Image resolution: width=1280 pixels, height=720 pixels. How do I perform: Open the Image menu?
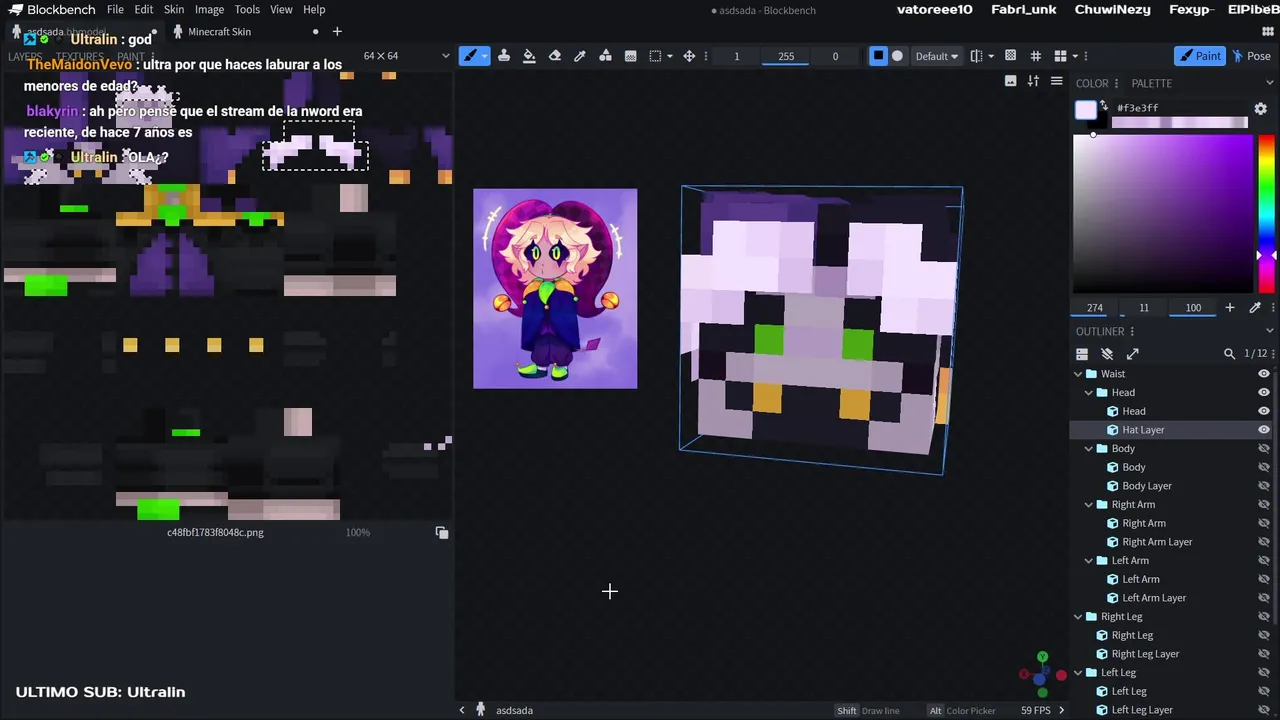pyautogui.click(x=209, y=9)
